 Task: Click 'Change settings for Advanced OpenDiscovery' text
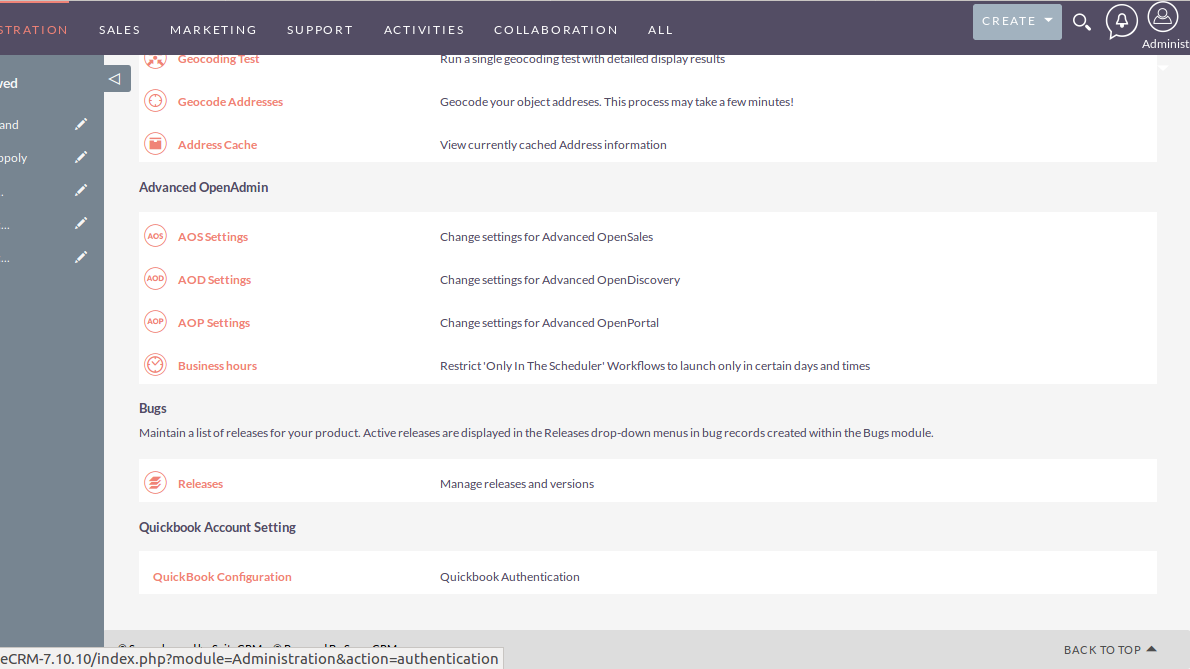(560, 280)
